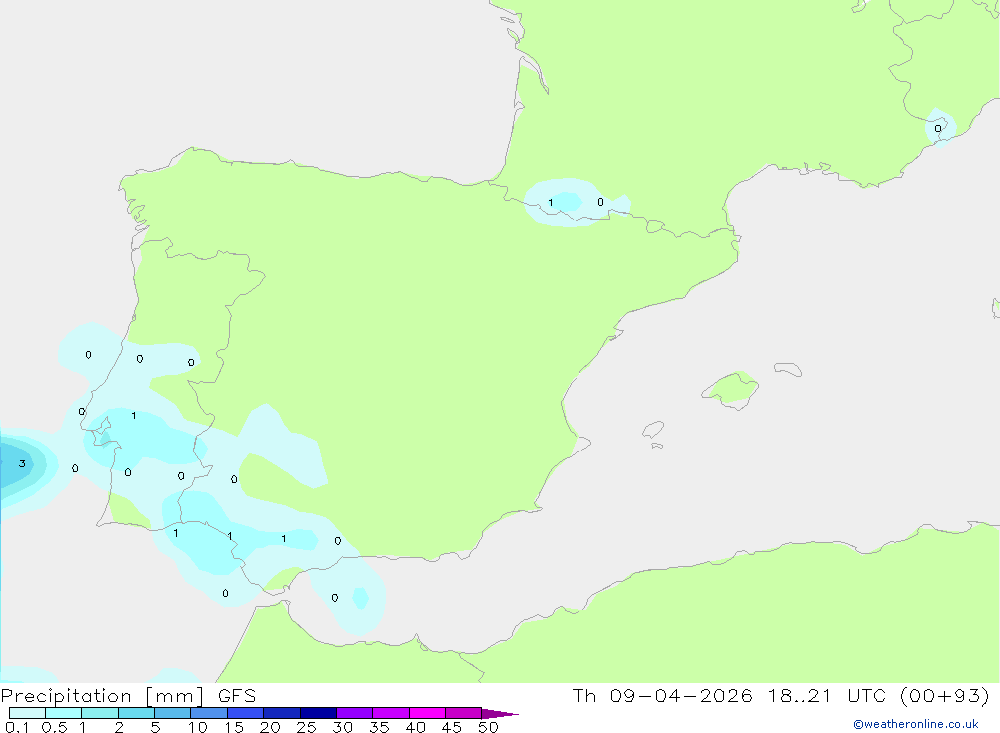
Task: Click the '(00+93)' forecast offset text
Action: tap(945, 695)
